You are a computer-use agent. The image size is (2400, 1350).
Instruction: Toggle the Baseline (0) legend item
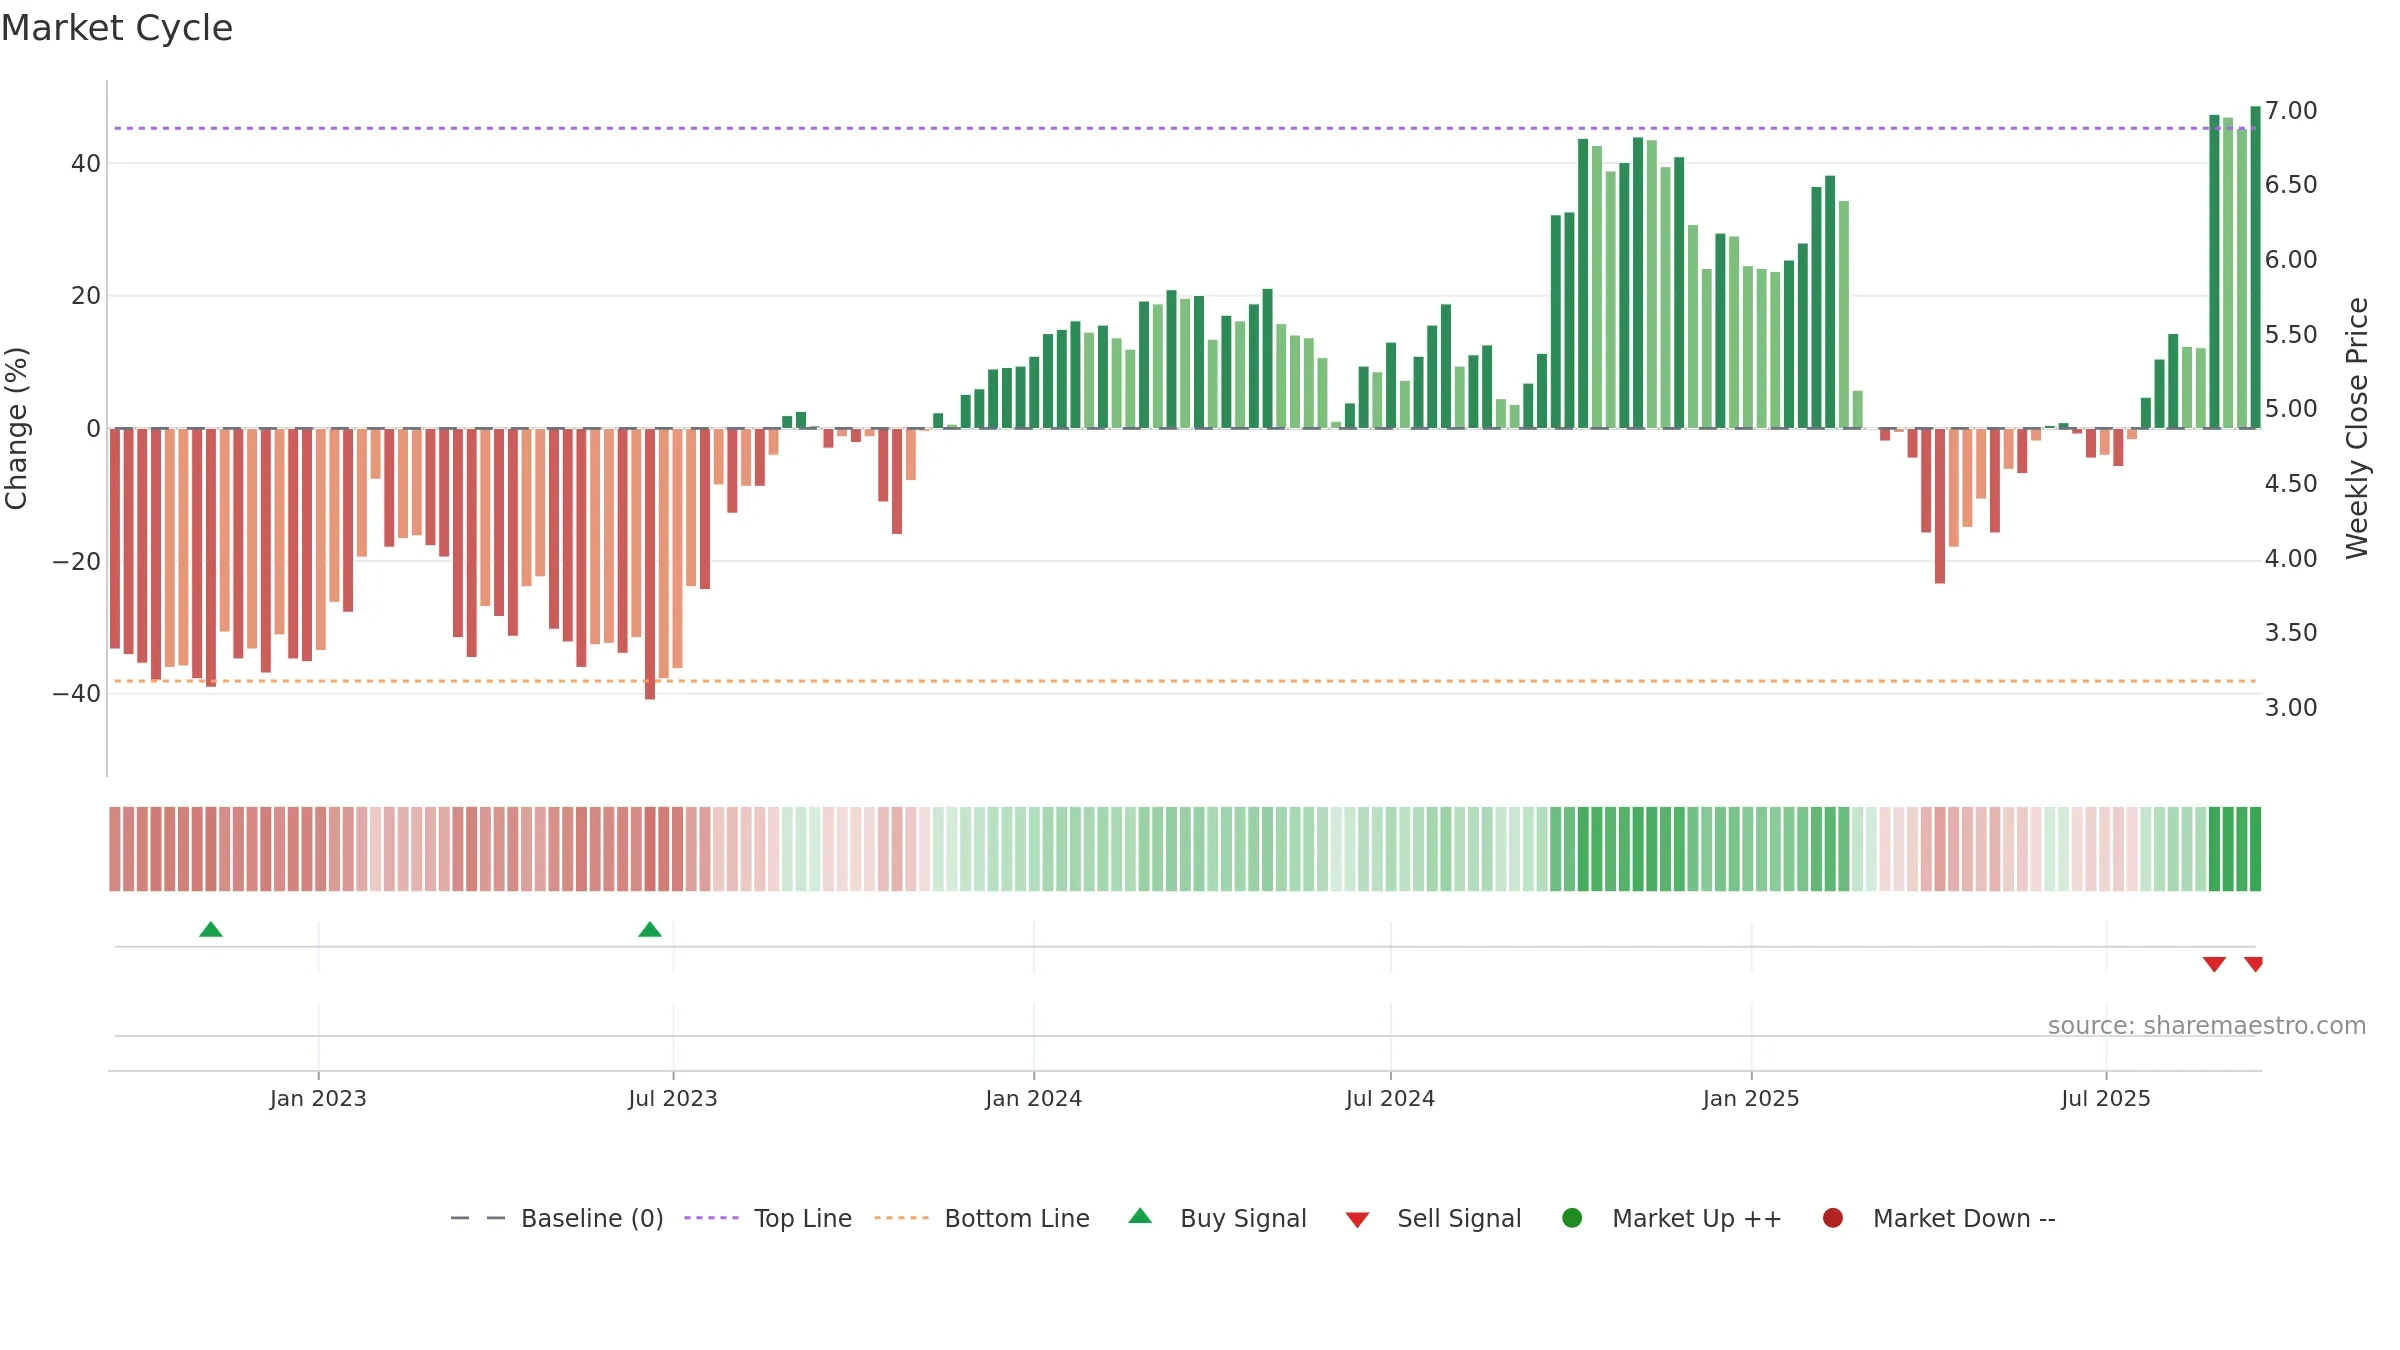(x=557, y=1218)
